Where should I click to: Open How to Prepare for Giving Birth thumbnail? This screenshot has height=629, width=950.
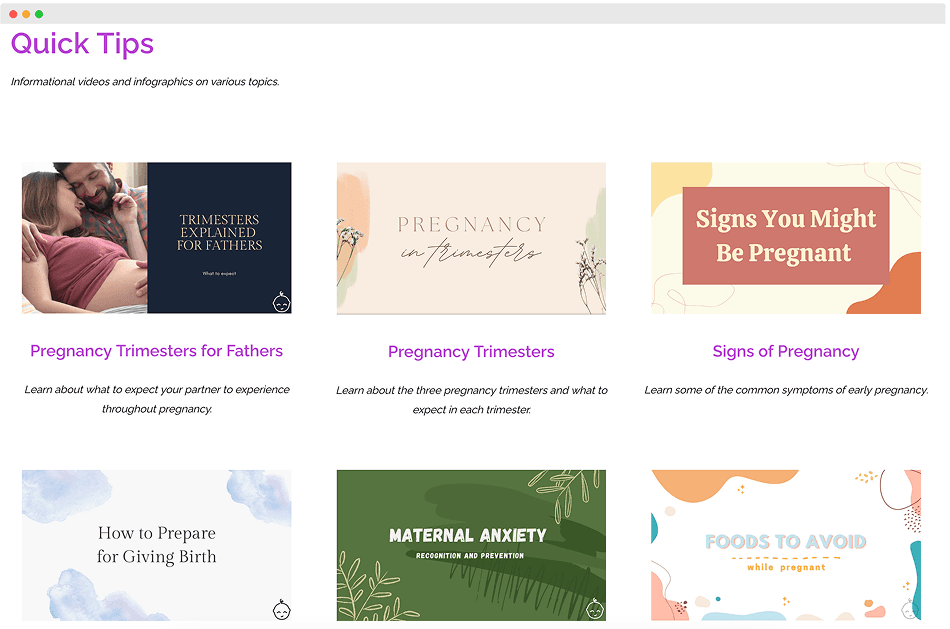coord(156,545)
